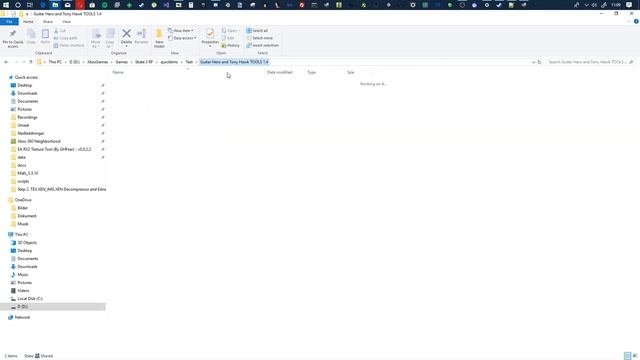
Task: Click the Up one level arrow
Action: (x=31, y=62)
